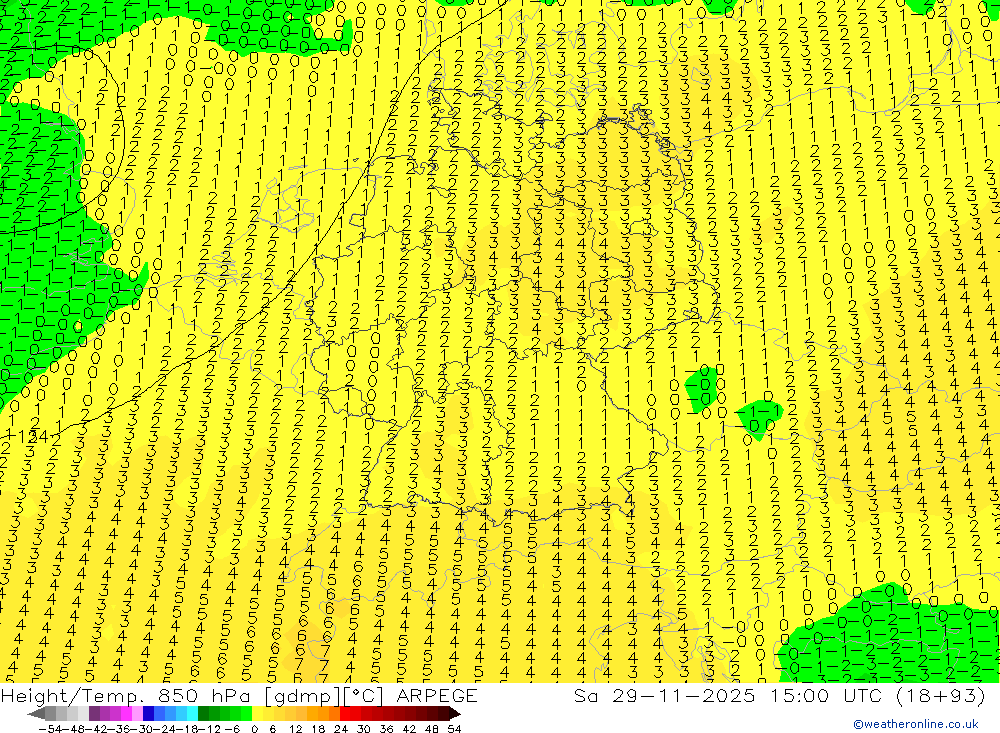The image size is (1000, 733).
Task: Open the weatheronline.co.uk copyright link
Action: click(915, 724)
